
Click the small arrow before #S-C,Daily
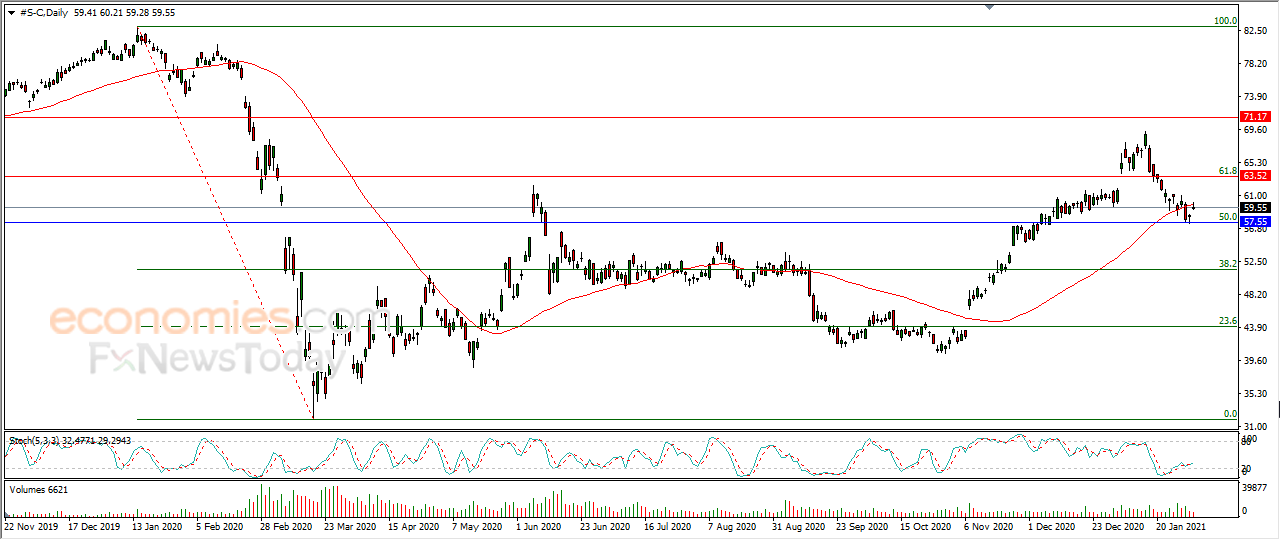pos(10,13)
